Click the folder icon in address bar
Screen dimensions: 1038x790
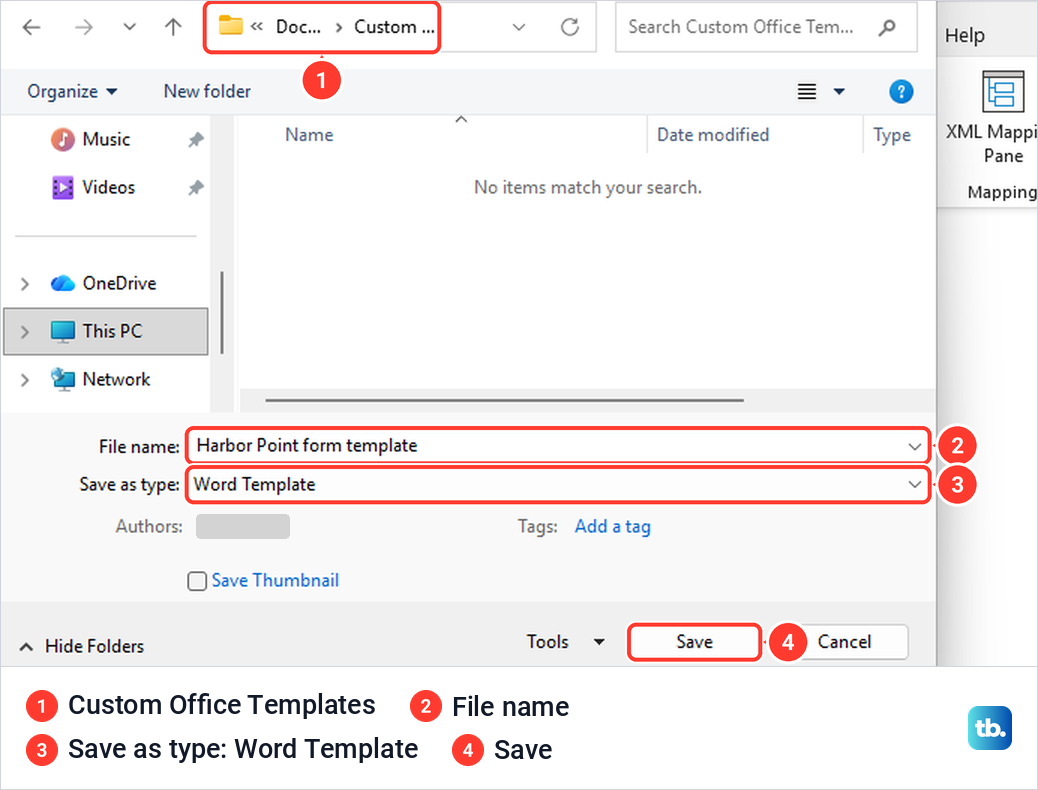click(x=230, y=25)
